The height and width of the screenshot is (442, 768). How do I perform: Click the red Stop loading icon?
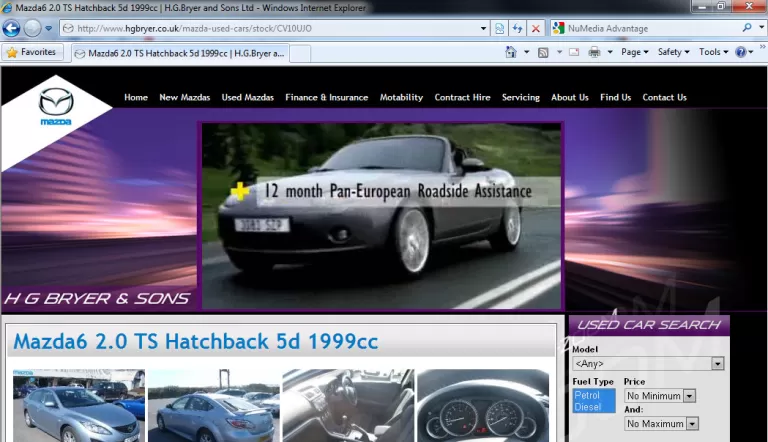(536, 28)
